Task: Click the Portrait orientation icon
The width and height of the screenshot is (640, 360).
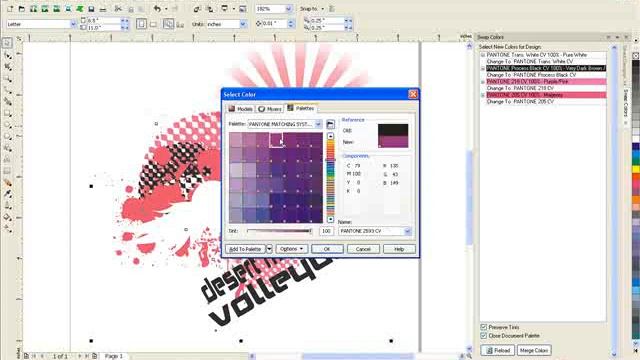Action: (141, 24)
